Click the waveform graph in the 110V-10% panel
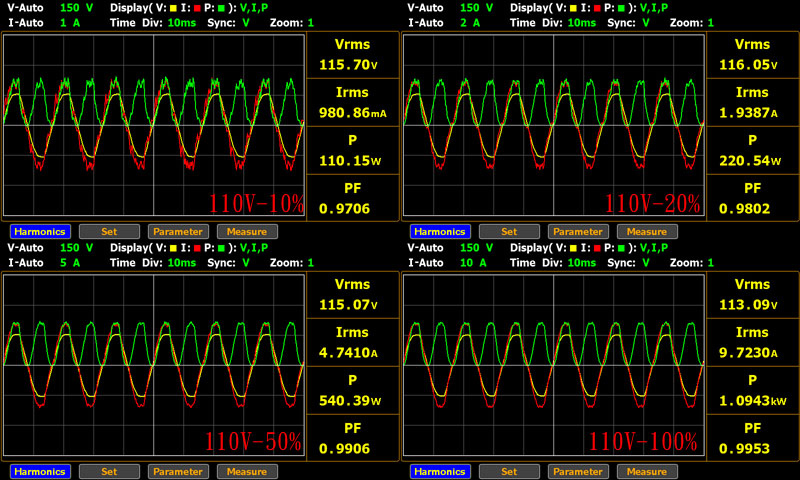Viewport: 800px width, 480px height. (154, 125)
